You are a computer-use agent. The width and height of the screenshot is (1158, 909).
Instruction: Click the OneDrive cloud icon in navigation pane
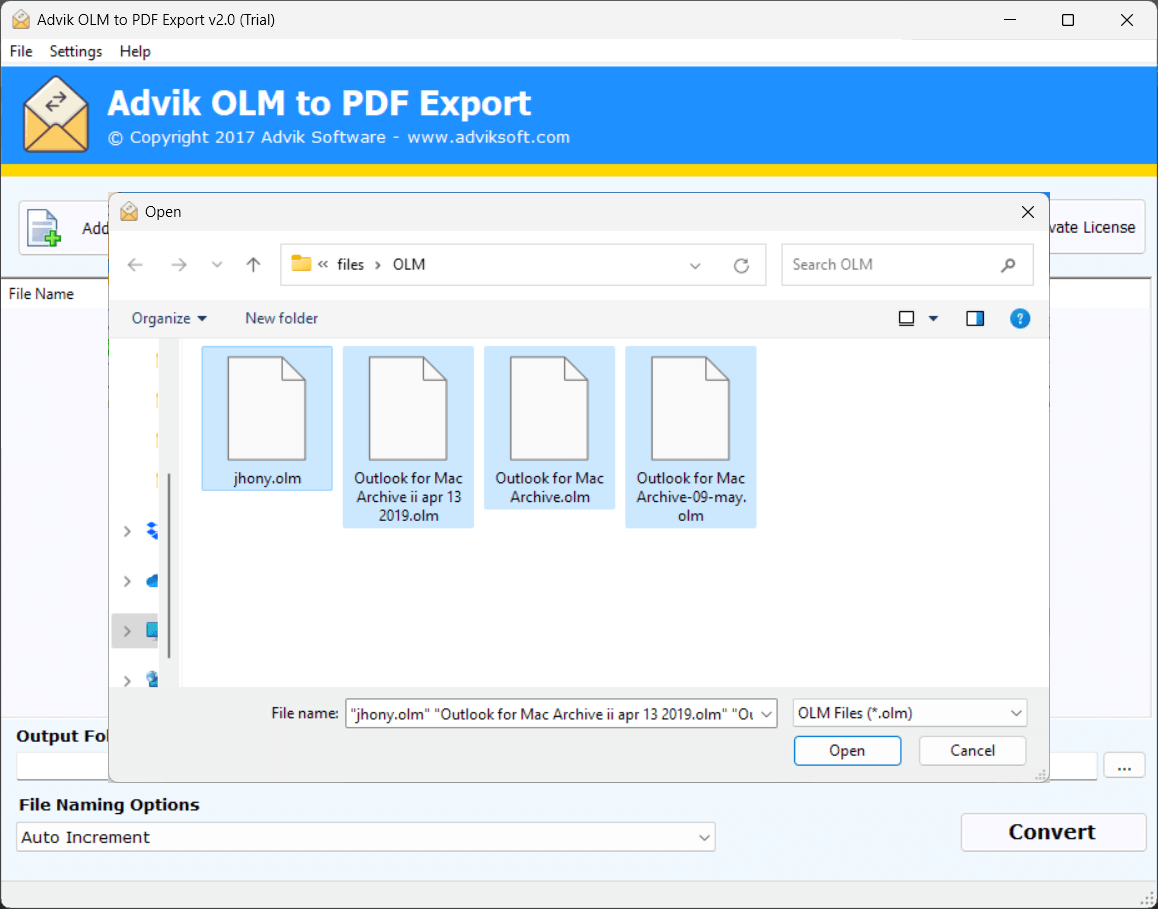(152, 581)
